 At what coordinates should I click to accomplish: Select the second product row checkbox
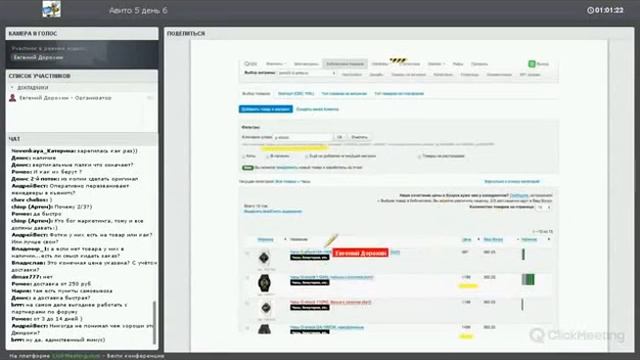pyautogui.click(x=247, y=278)
